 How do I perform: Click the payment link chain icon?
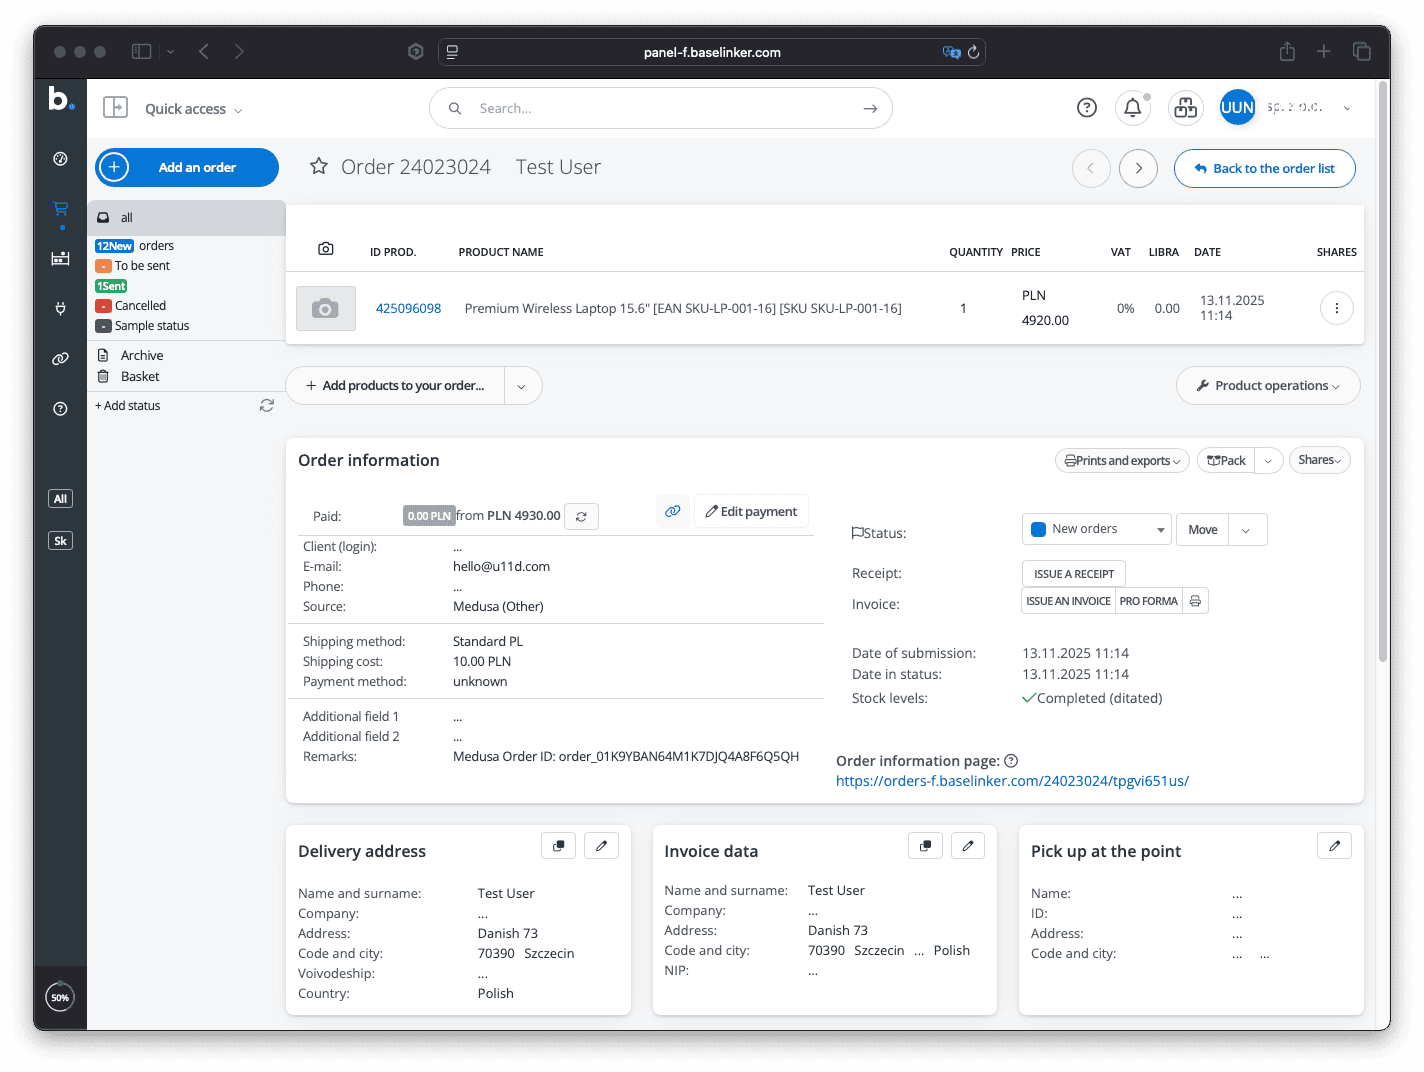click(673, 511)
